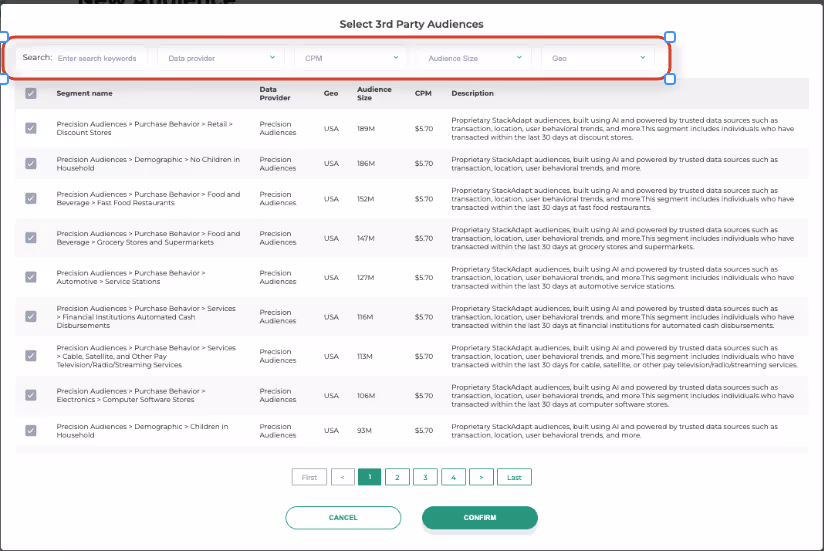
Task: Uncheck Grocery Stores and Supermarkets checkbox
Action: pos(31,238)
